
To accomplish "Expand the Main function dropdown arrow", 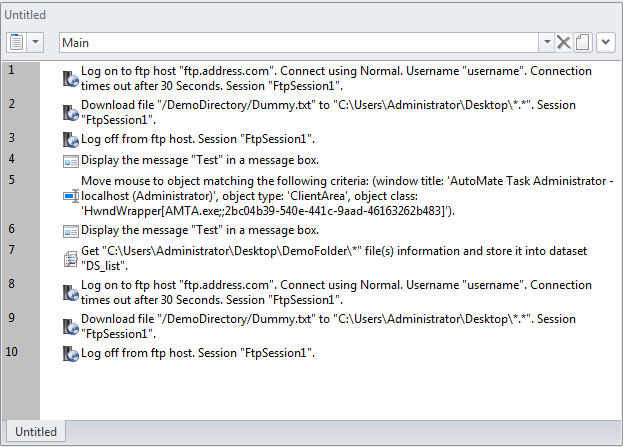I will point(546,42).
